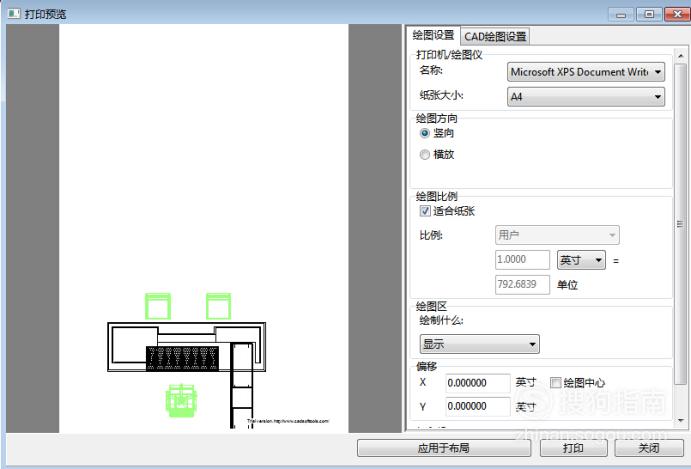Screen dimensions: 691x469
Task: Select the 竖向 orientation radio button
Action: point(424,133)
